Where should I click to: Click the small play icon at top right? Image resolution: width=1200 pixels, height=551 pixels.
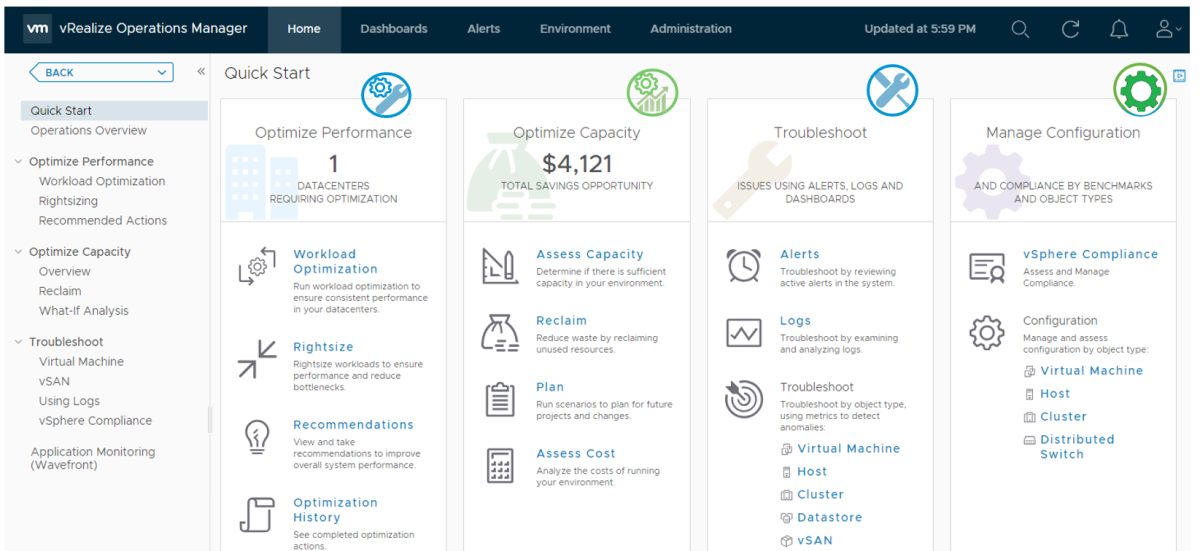click(x=1179, y=76)
